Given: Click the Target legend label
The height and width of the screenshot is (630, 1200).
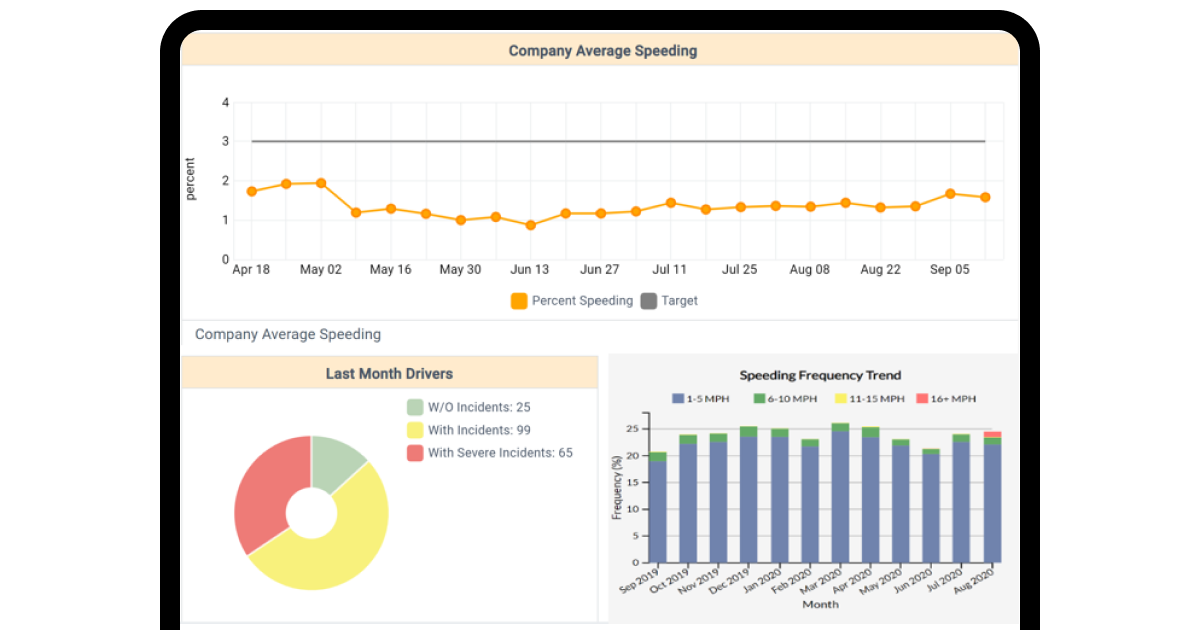Looking at the screenshot, I should pos(679,301).
